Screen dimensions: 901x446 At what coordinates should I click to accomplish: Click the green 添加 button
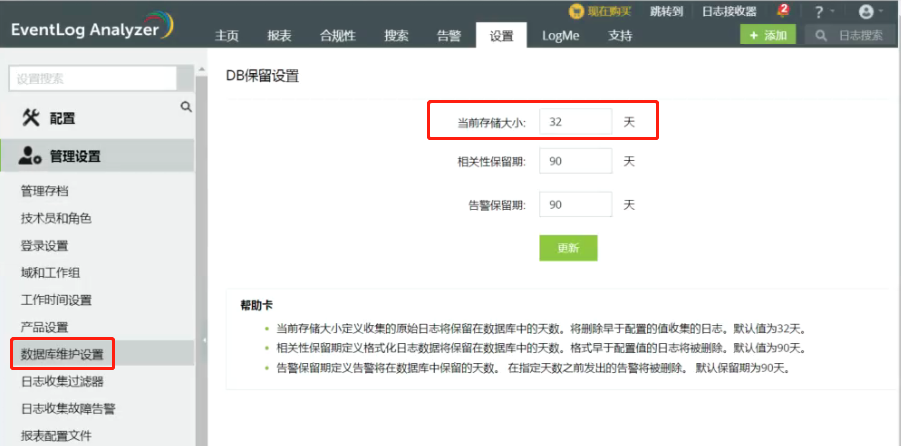(768, 35)
